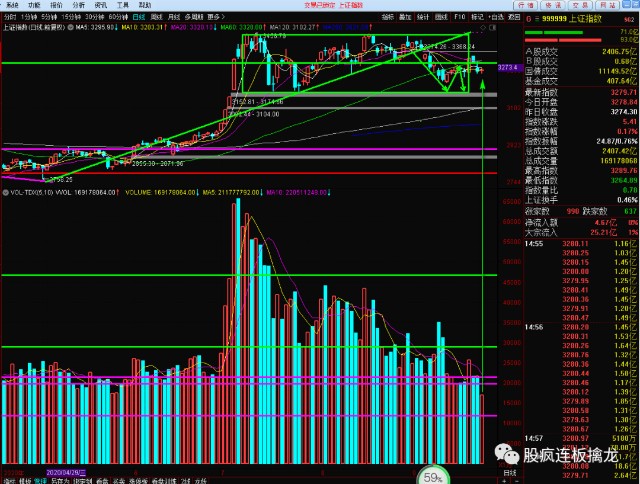This screenshot has width=640, height=484.
Task: Select the 60分钟 period tab
Action: (x=118, y=17)
